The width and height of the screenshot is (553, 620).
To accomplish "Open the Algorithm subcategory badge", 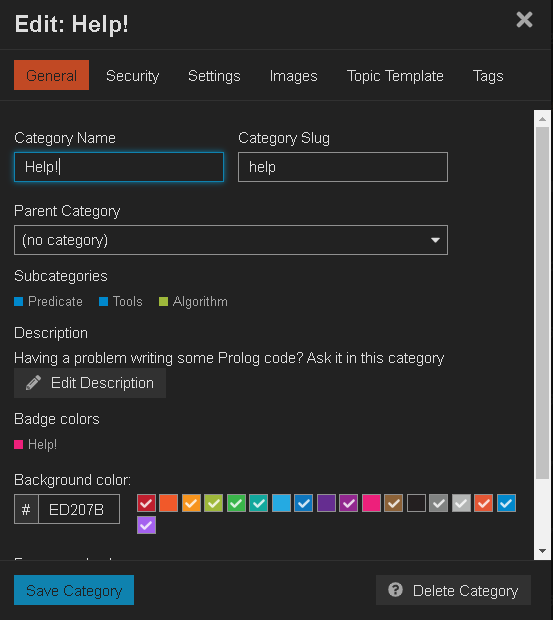I will point(193,302).
